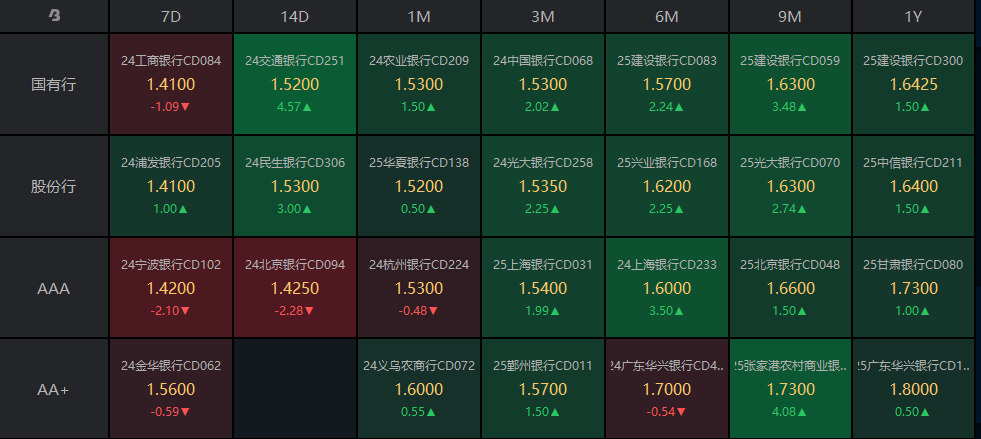The width and height of the screenshot is (981, 439).
Task: Select the 7D tenor column header
Action: (170, 15)
